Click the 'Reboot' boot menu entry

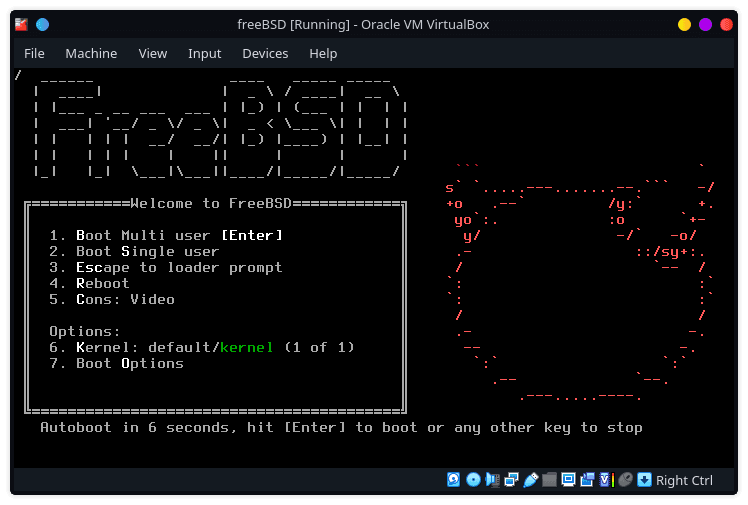89,283
